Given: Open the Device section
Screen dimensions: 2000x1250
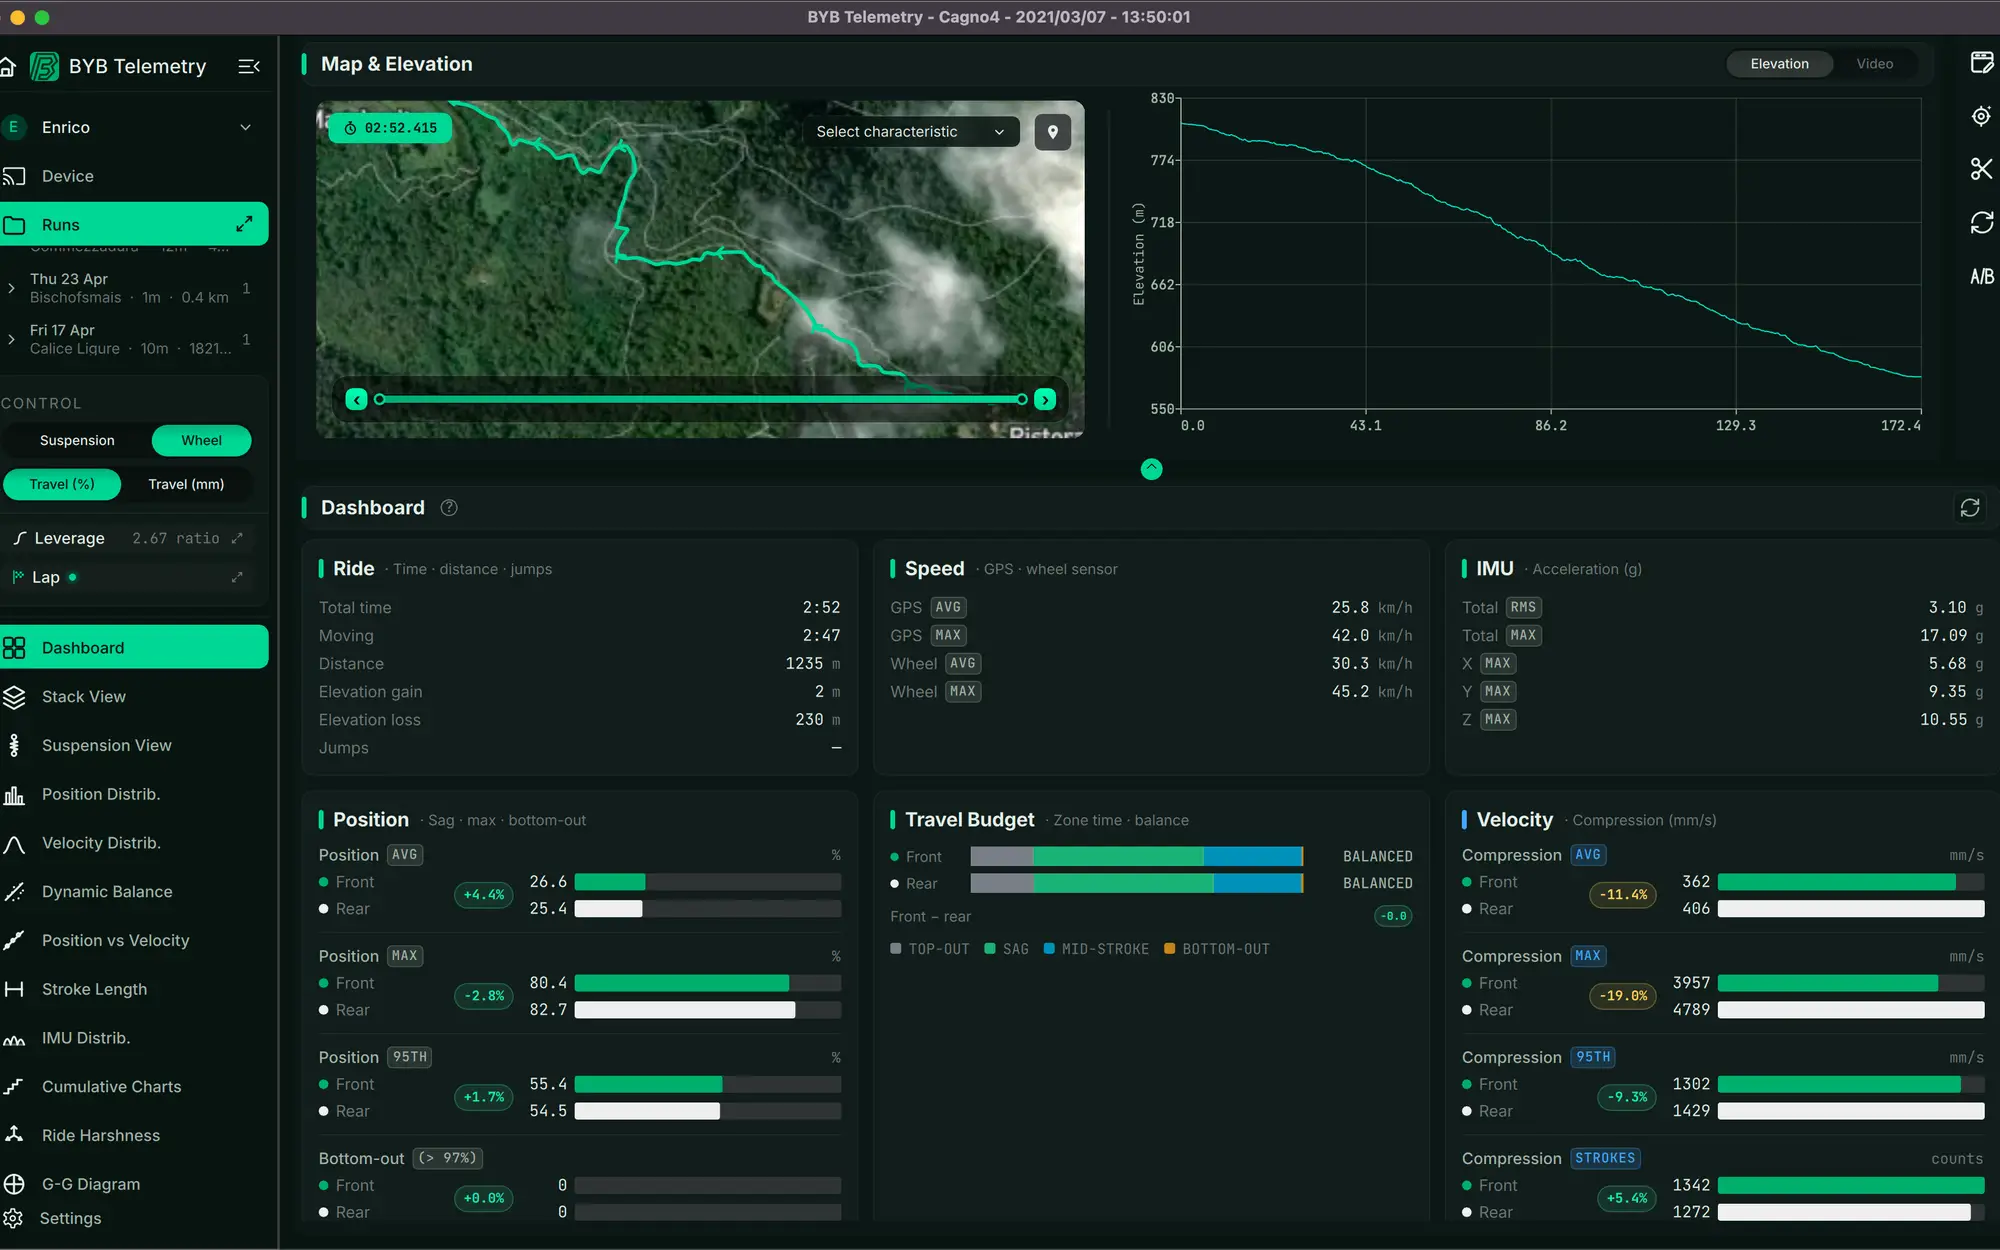Looking at the screenshot, I should (x=134, y=176).
